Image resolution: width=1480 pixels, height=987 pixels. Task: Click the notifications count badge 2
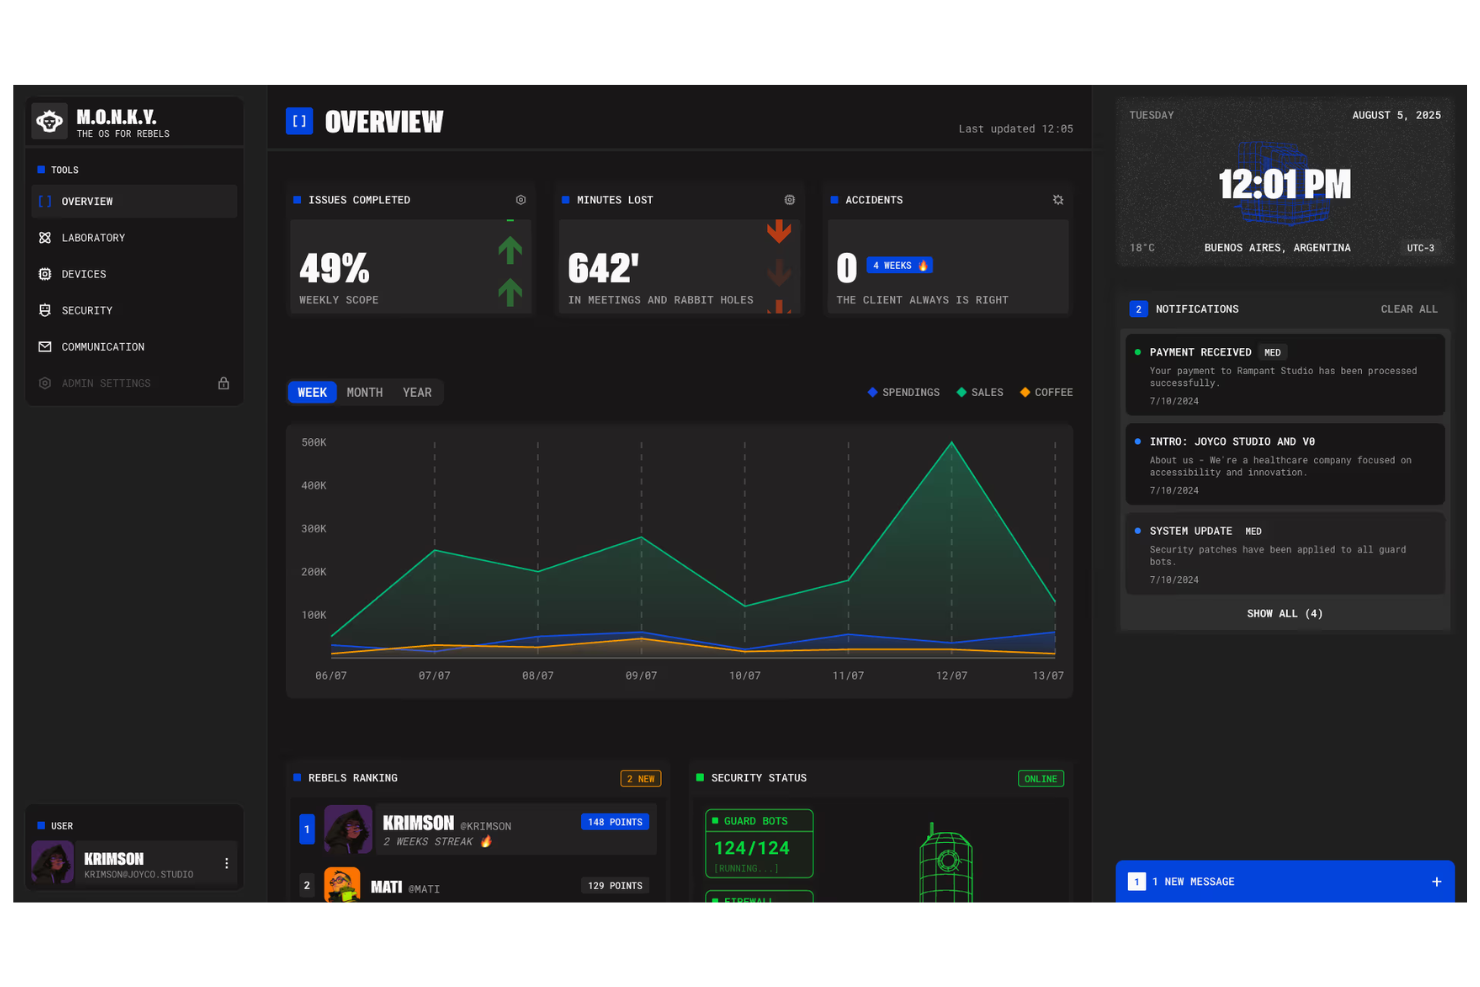coord(1138,309)
